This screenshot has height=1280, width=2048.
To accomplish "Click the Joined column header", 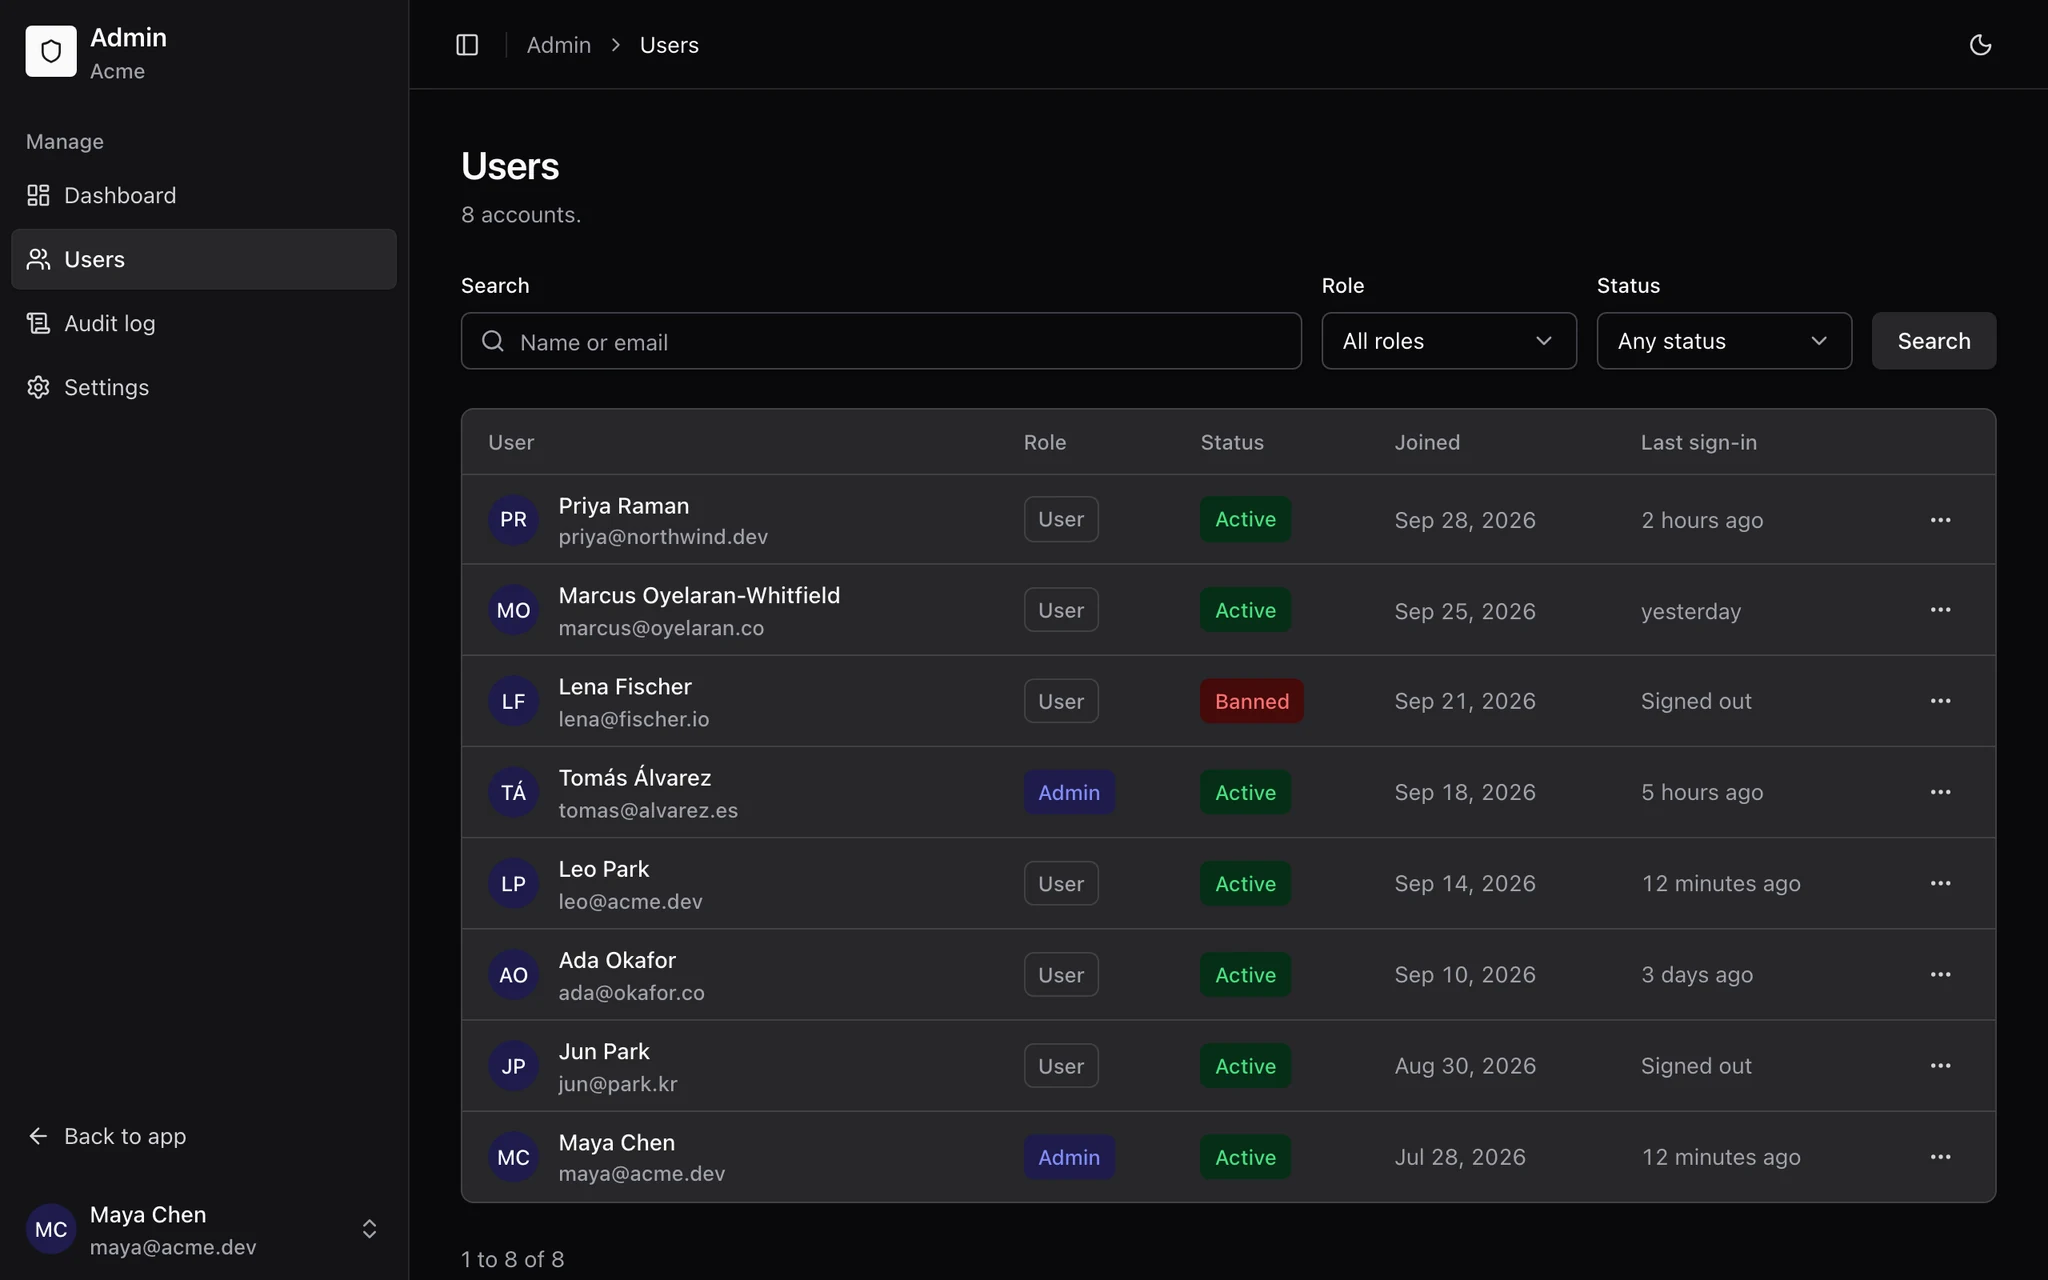I will pyautogui.click(x=1427, y=442).
